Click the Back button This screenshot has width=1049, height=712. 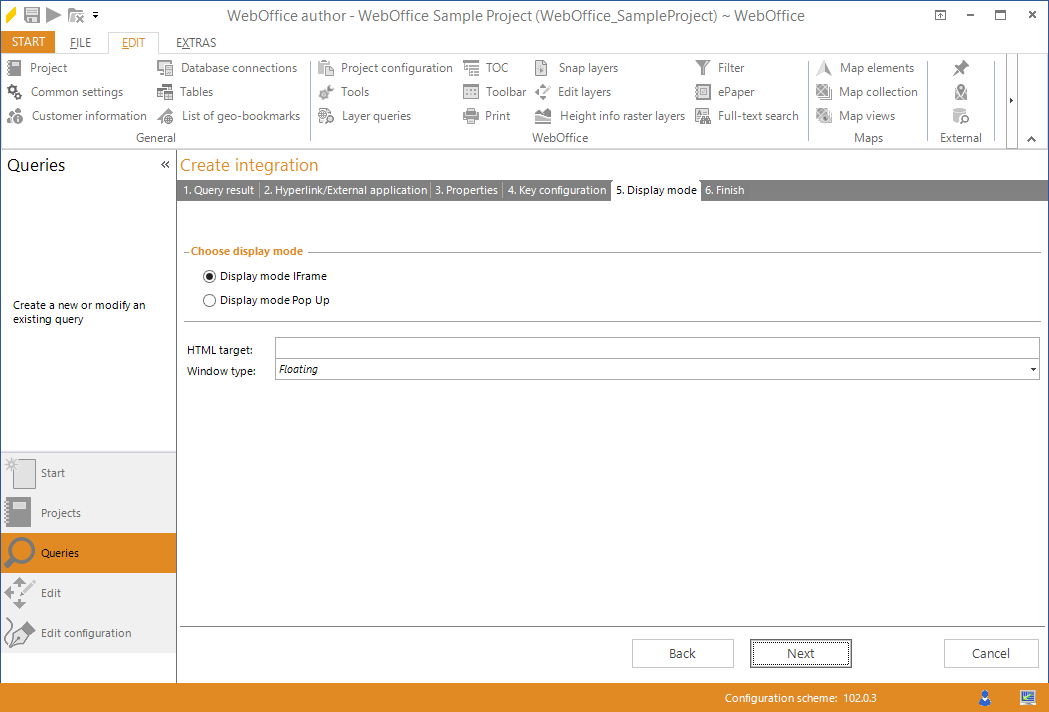pyautogui.click(x=683, y=653)
